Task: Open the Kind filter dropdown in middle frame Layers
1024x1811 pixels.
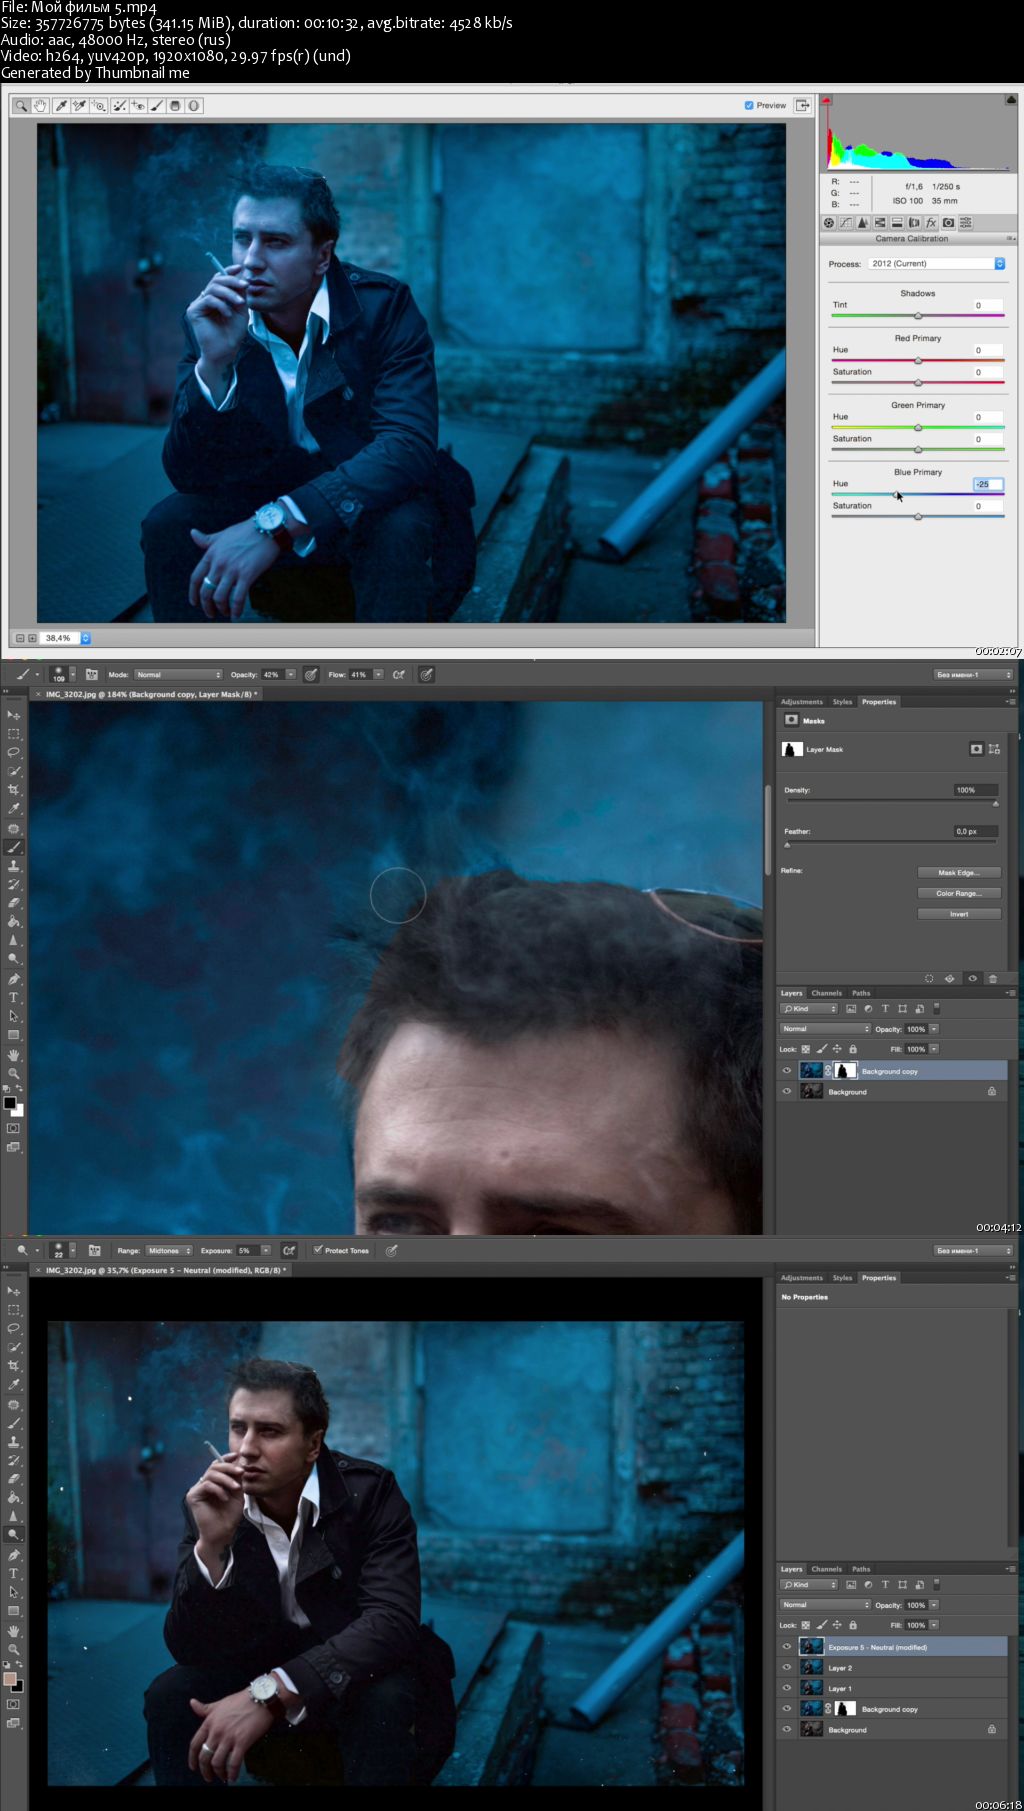Action: 810,1009
